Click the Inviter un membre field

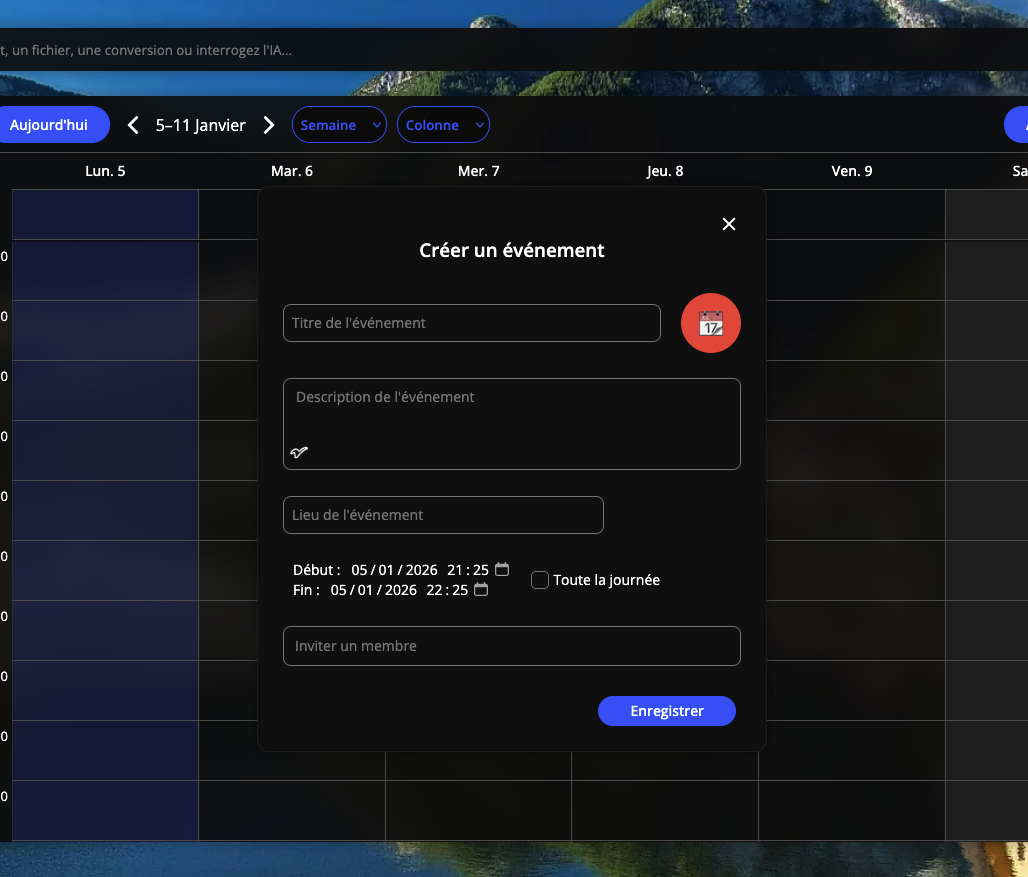point(511,646)
